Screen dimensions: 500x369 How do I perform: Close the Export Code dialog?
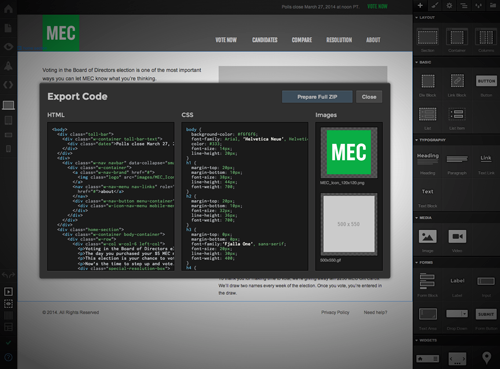click(x=369, y=97)
